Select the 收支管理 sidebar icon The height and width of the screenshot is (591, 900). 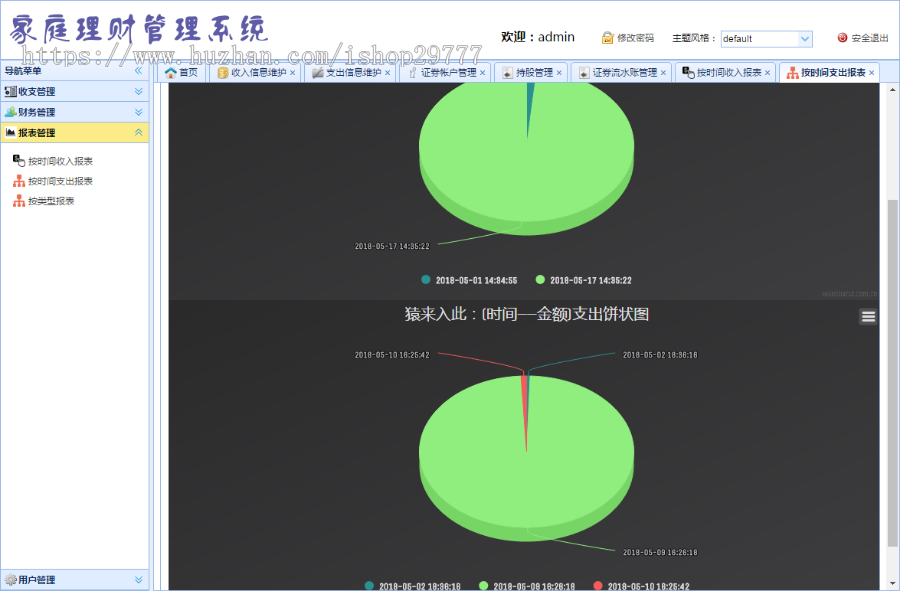(9, 91)
